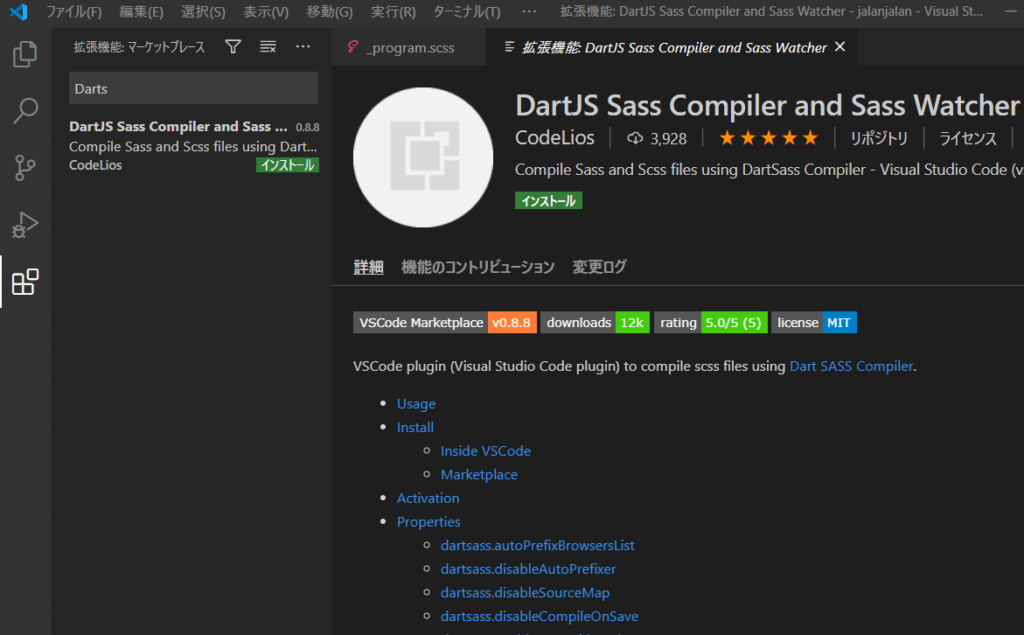This screenshot has width=1024, height=635.
Task: Open the Run and Debug view
Action: tap(25, 225)
